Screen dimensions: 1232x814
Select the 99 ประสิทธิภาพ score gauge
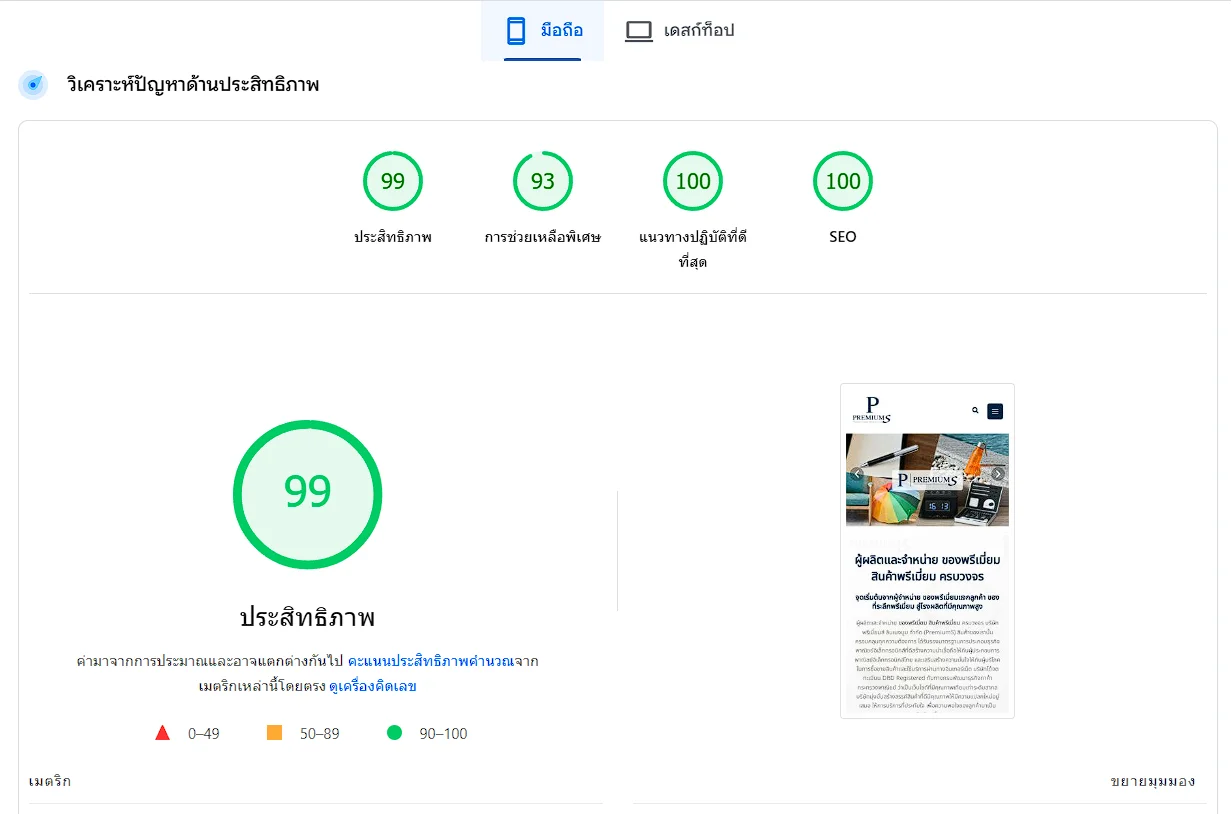click(x=393, y=181)
